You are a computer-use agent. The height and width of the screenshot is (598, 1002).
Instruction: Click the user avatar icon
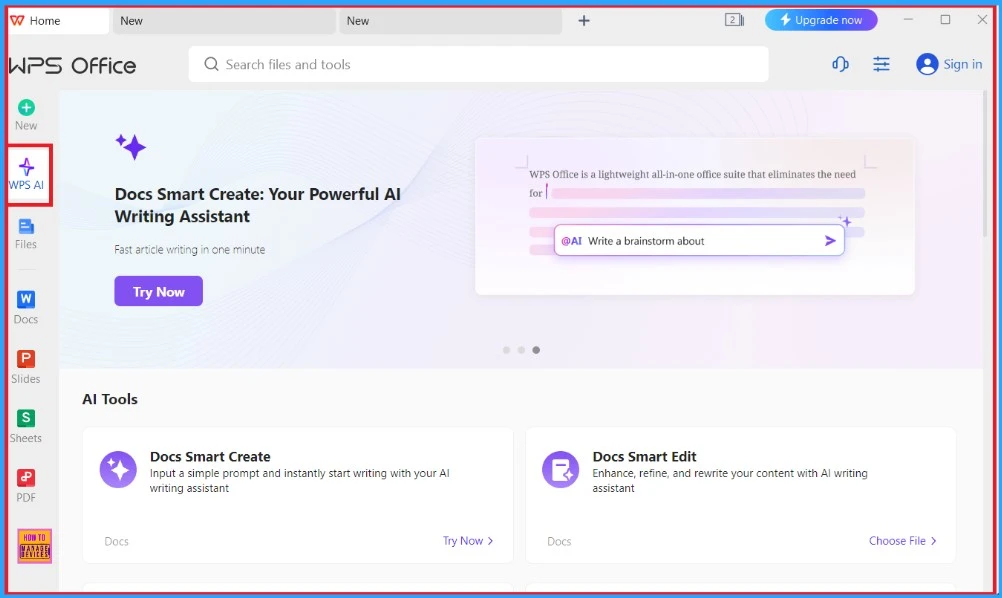coord(927,64)
